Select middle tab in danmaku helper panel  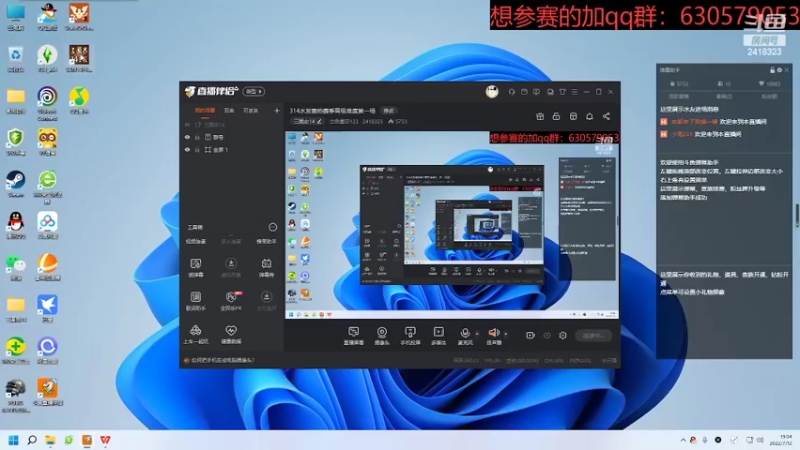[x=724, y=96]
